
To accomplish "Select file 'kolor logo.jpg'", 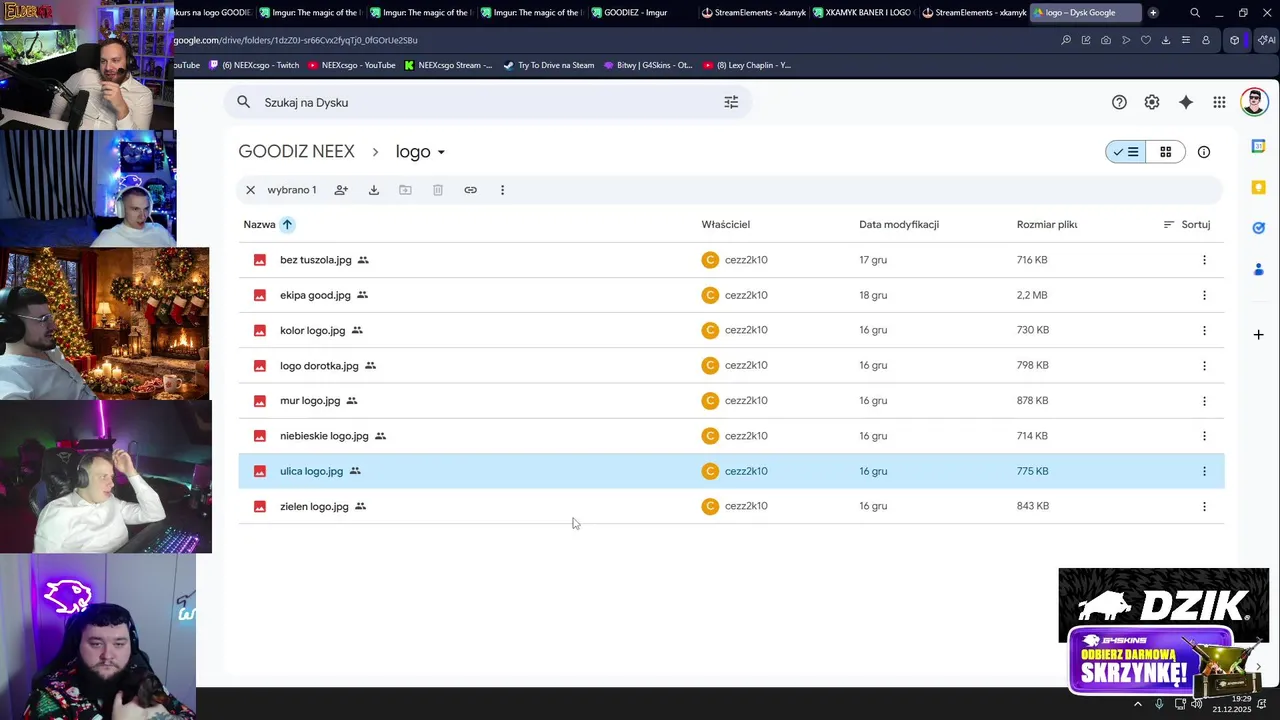I will point(731,330).
